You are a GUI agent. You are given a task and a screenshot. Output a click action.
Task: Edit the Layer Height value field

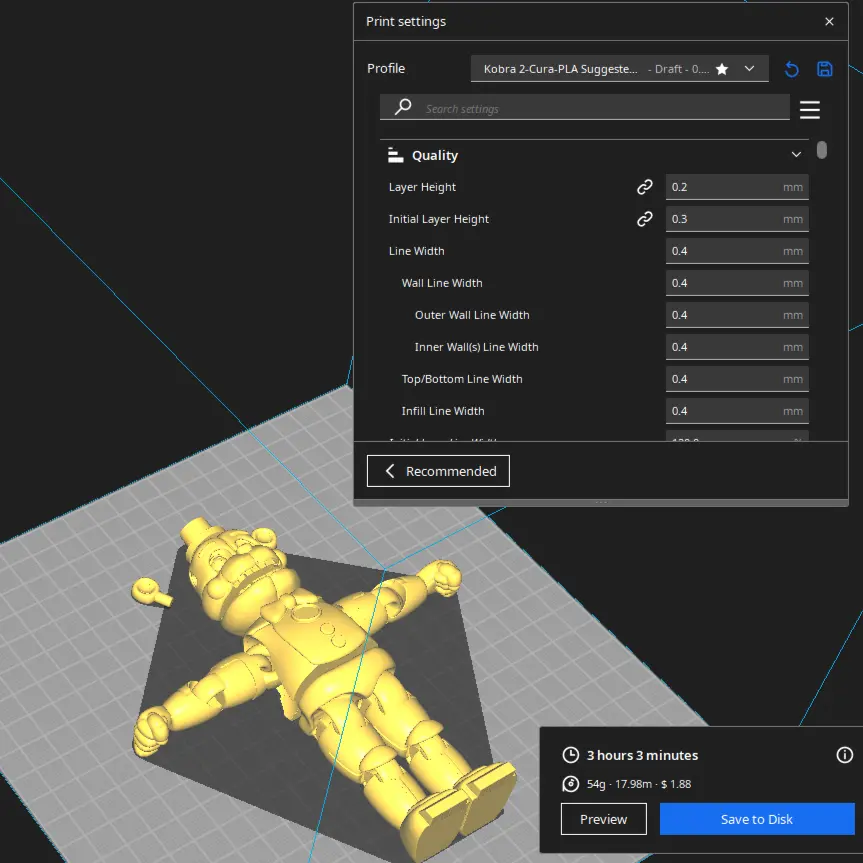[737, 187]
